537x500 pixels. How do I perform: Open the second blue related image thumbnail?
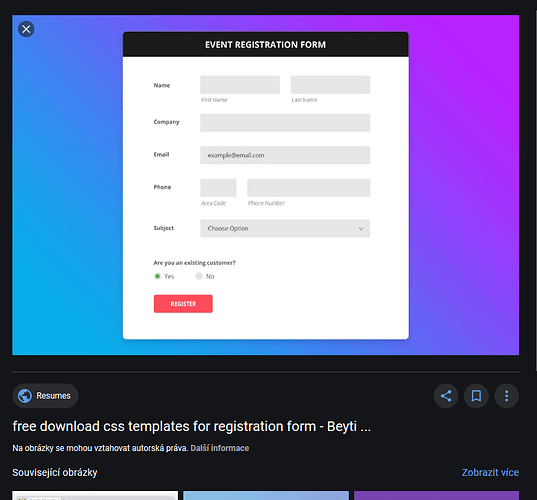coord(266,495)
